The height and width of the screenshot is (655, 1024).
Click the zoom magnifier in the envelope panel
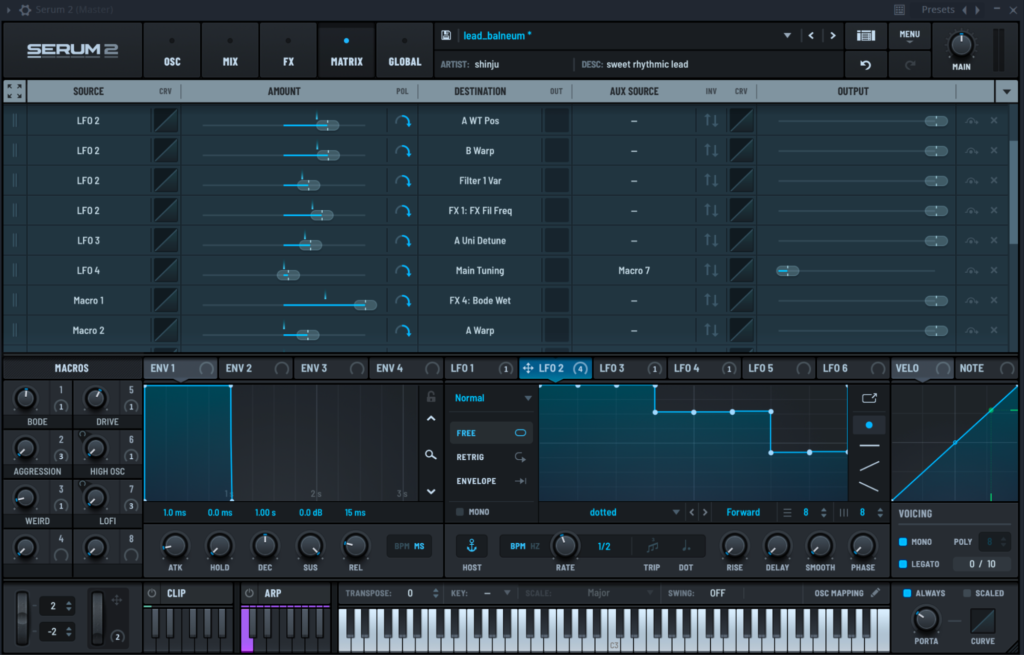pos(431,454)
